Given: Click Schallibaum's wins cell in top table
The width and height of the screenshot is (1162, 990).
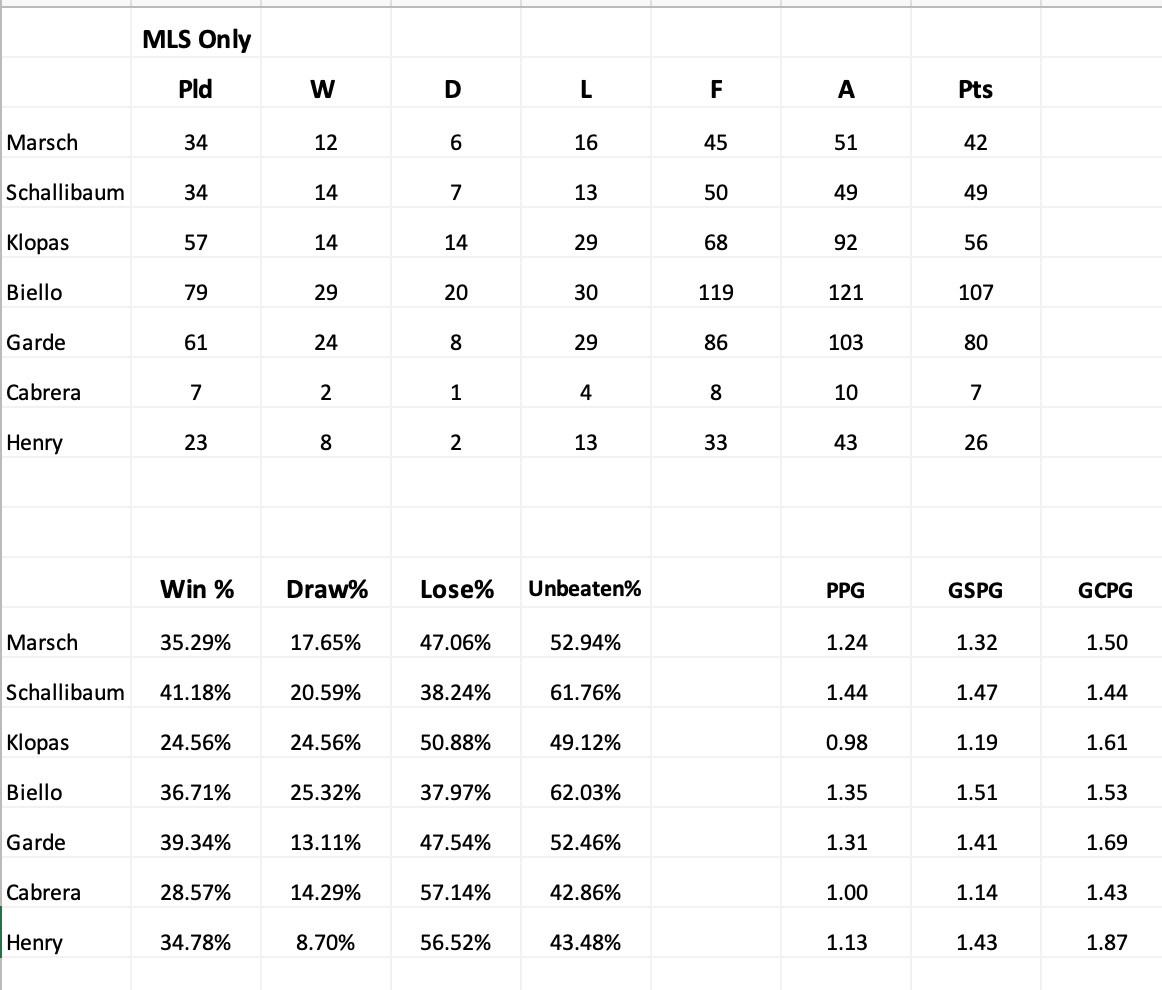Looking at the screenshot, I should pos(326,192).
